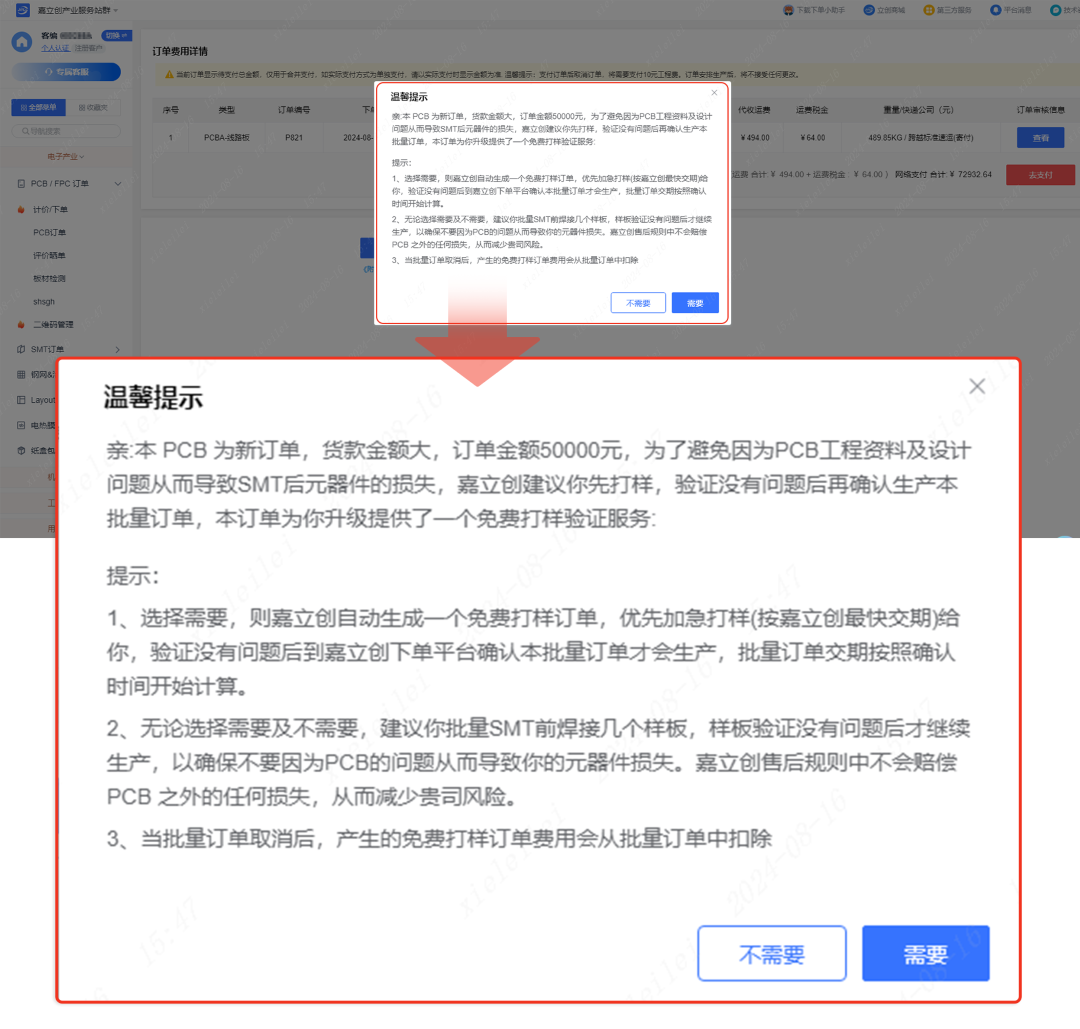Click the 下载下单小助手 icon in header
This screenshot has height=1029, width=1080.
(x=789, y=10)
